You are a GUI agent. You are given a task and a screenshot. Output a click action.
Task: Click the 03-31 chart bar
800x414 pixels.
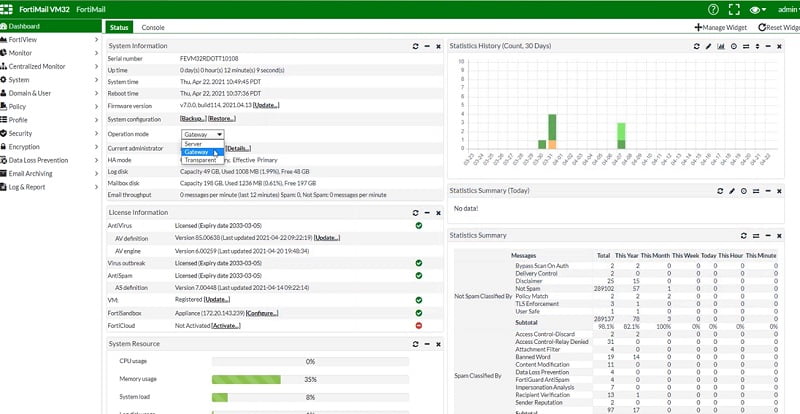pyautogui.click(x=552, y=132)
